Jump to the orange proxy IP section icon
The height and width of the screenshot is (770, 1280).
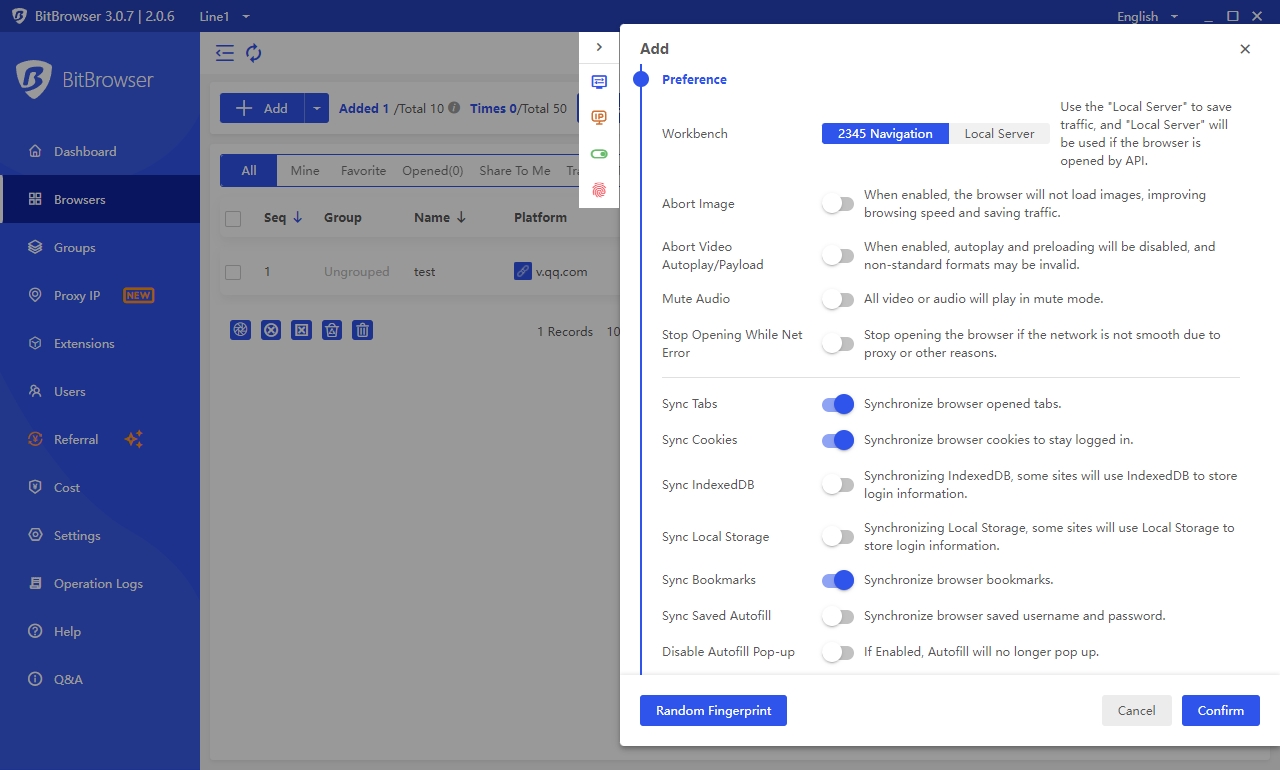pos(599,118)
